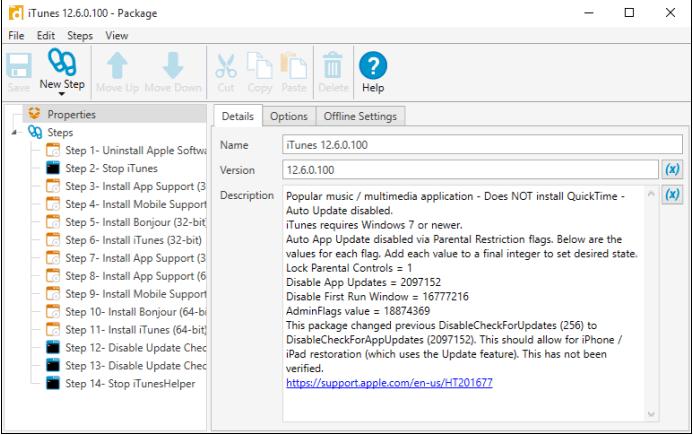This screenshot has height=435, width=693.
Task: Click the variable (x) button beside Description
Action: [672, 194]
